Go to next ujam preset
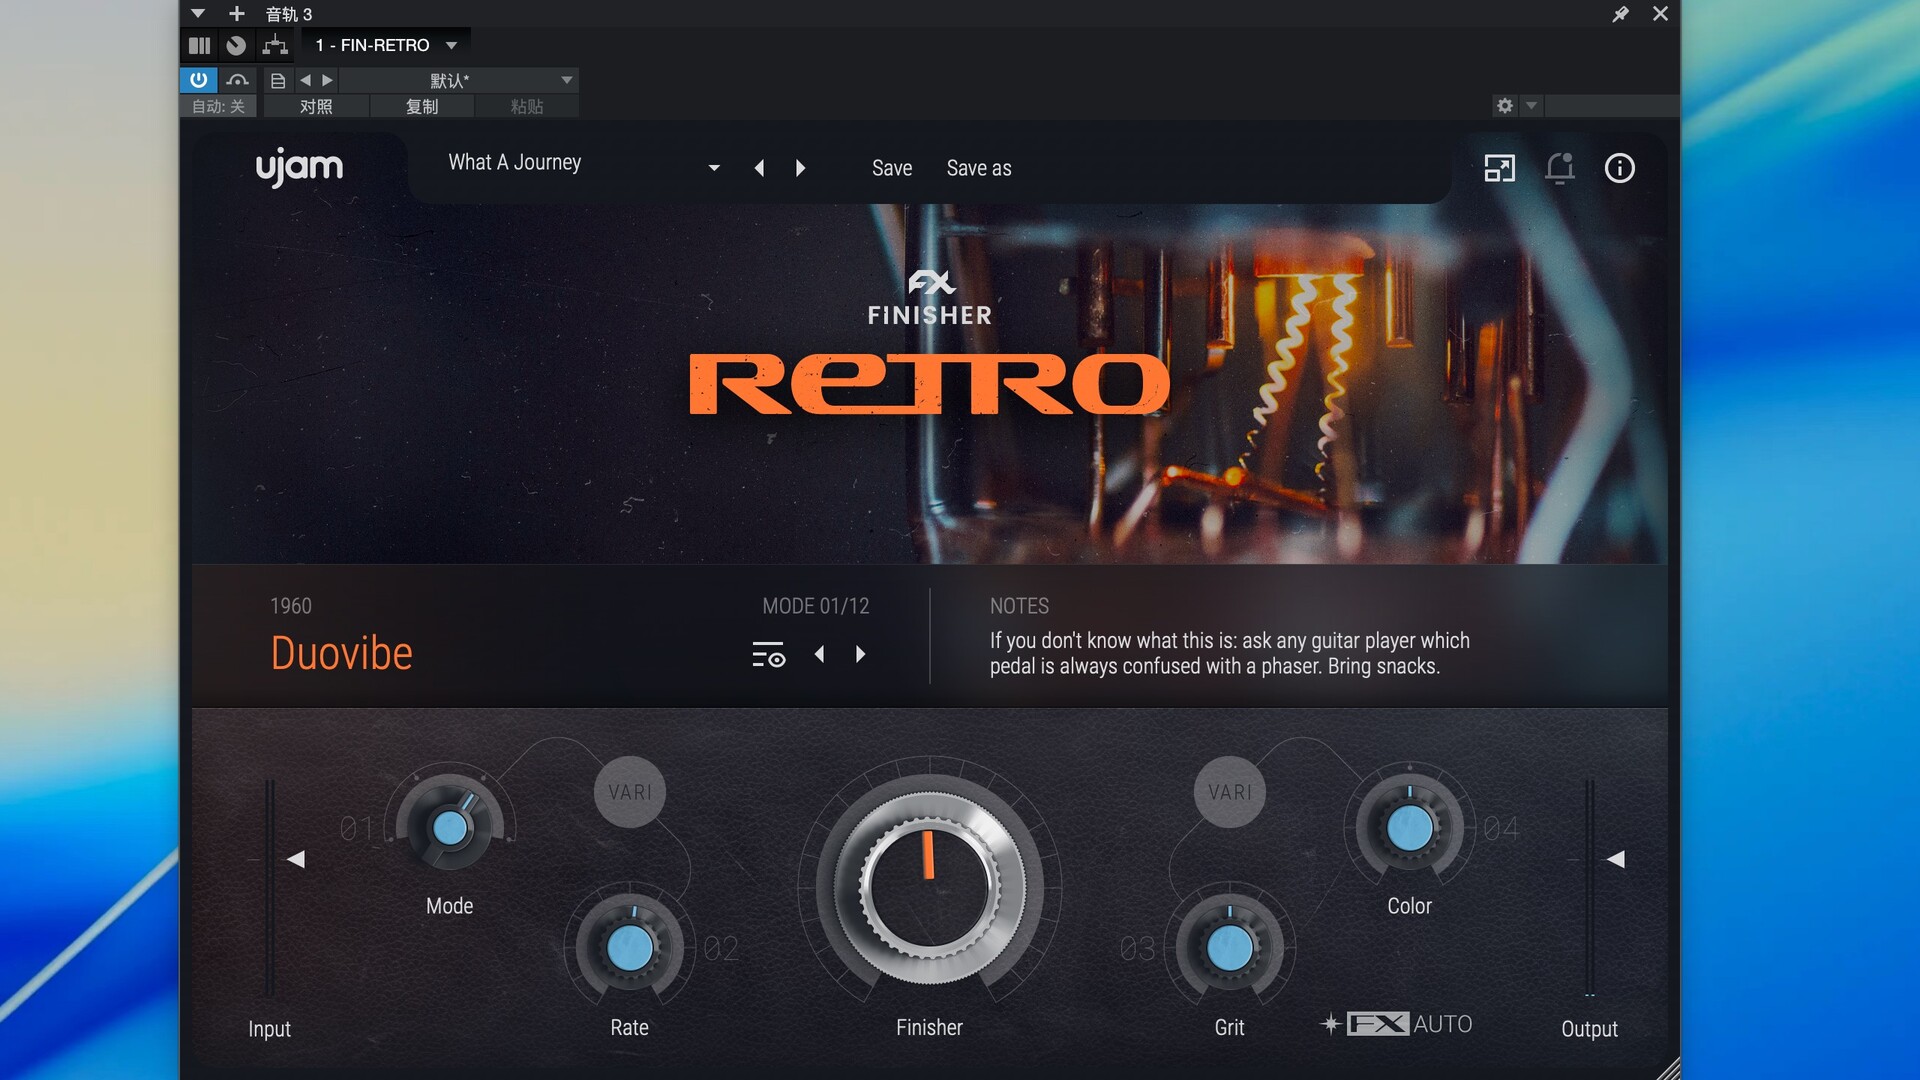The height and width of the screenshot is (1080, 1920). (800, 168)
